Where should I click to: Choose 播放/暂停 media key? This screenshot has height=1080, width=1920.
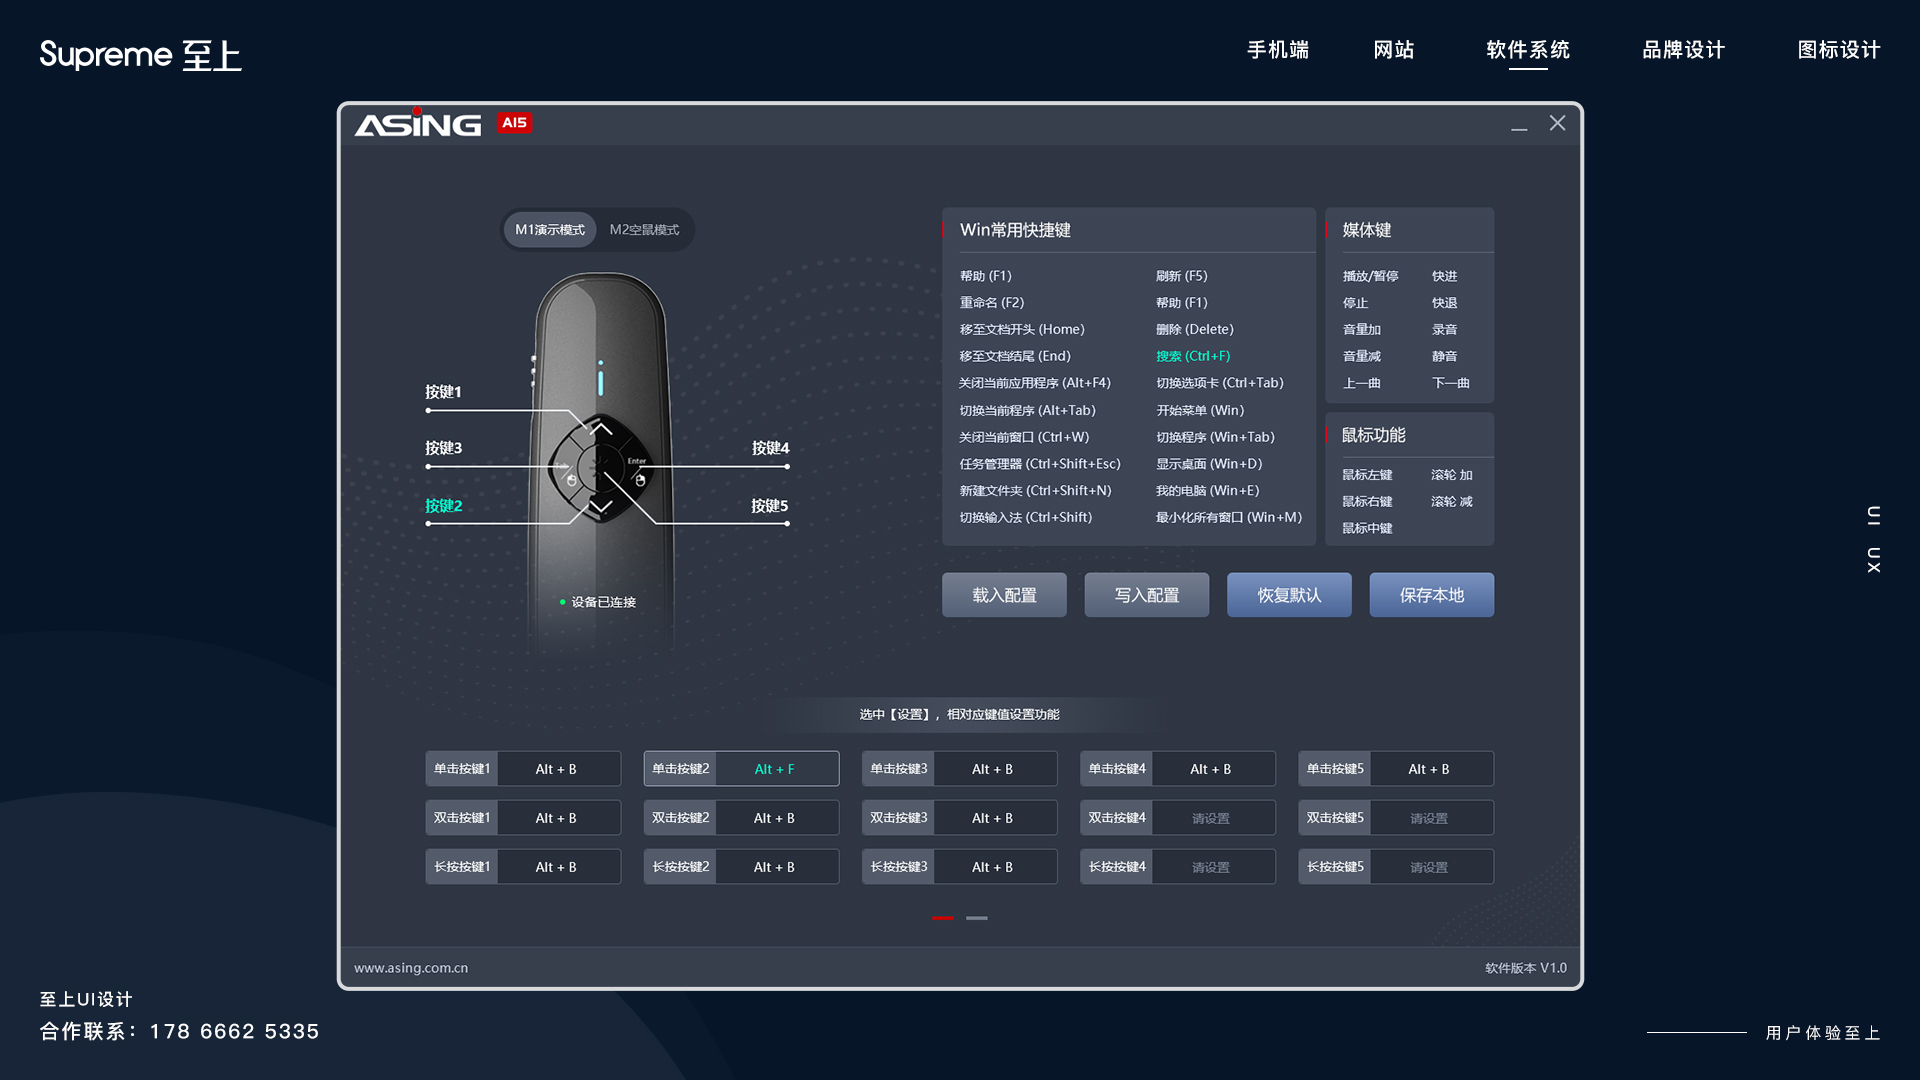1370,276
